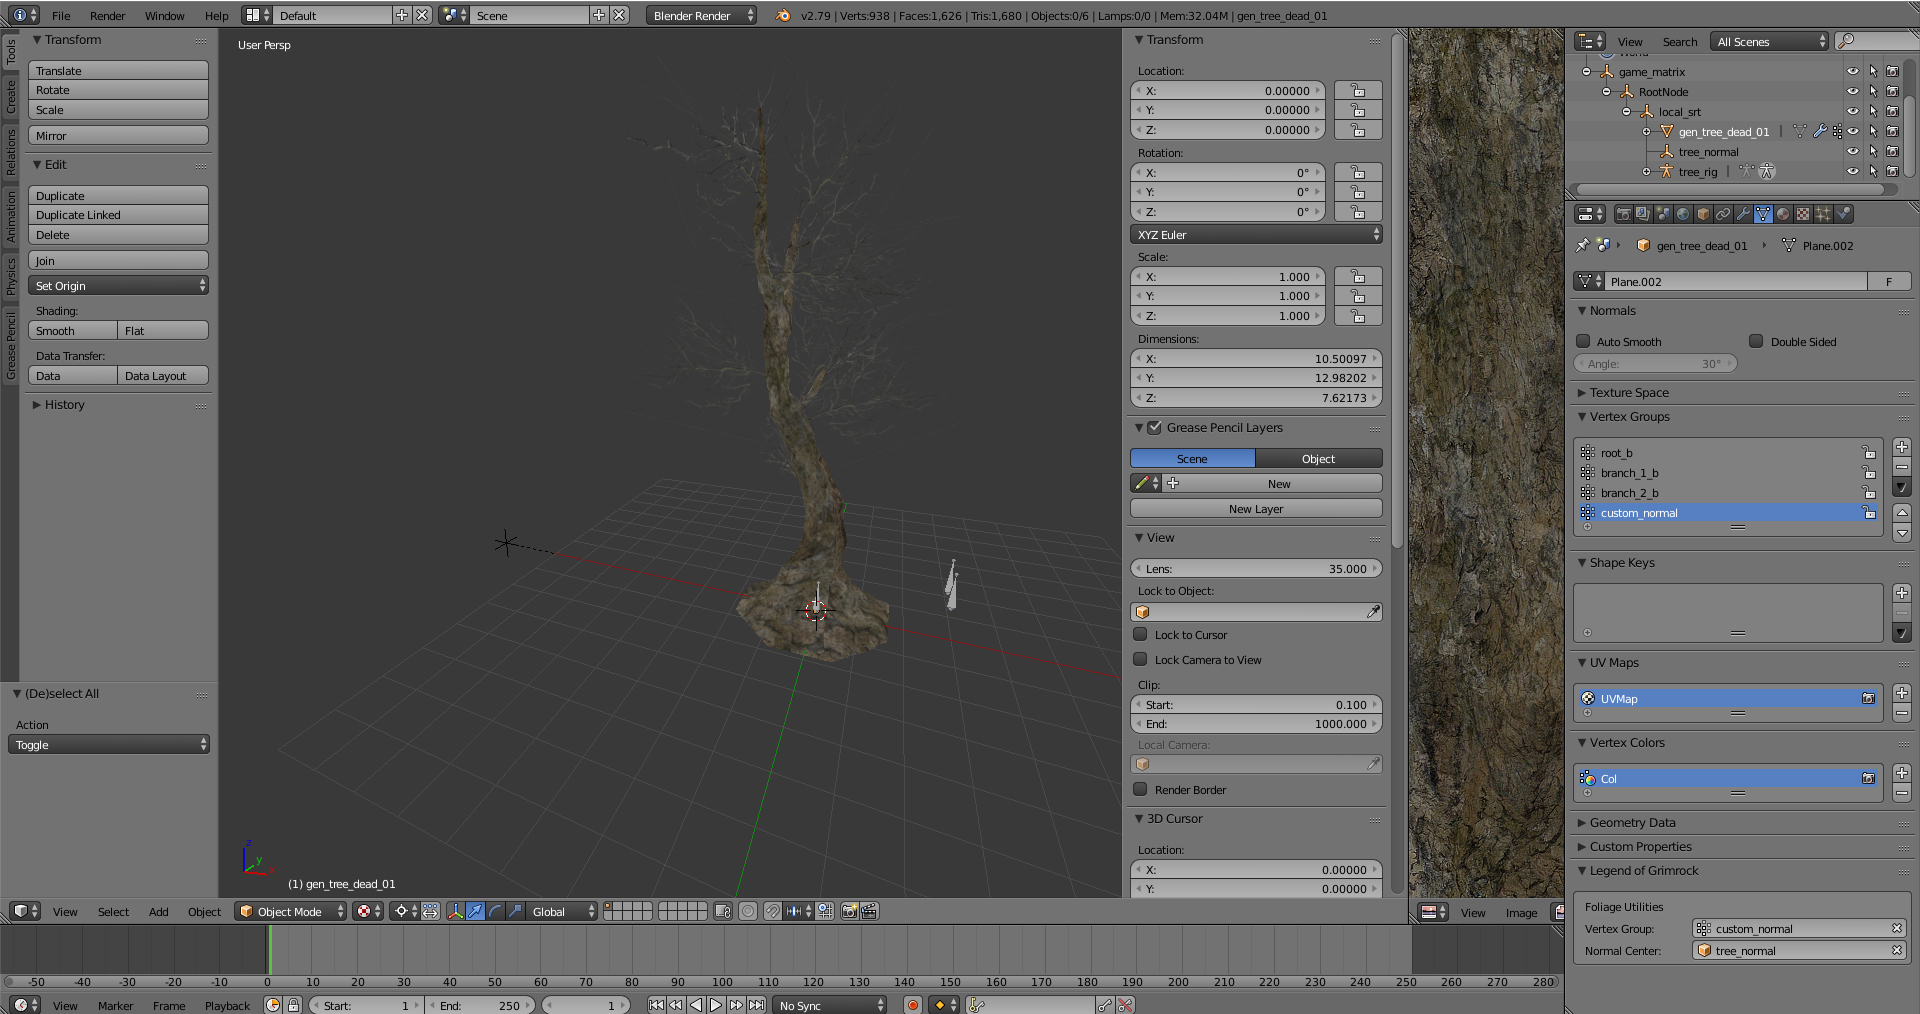1920x1014 pixels.
Task: Click the Translate button
Action: pyautogui.click(x=118, y=70)
